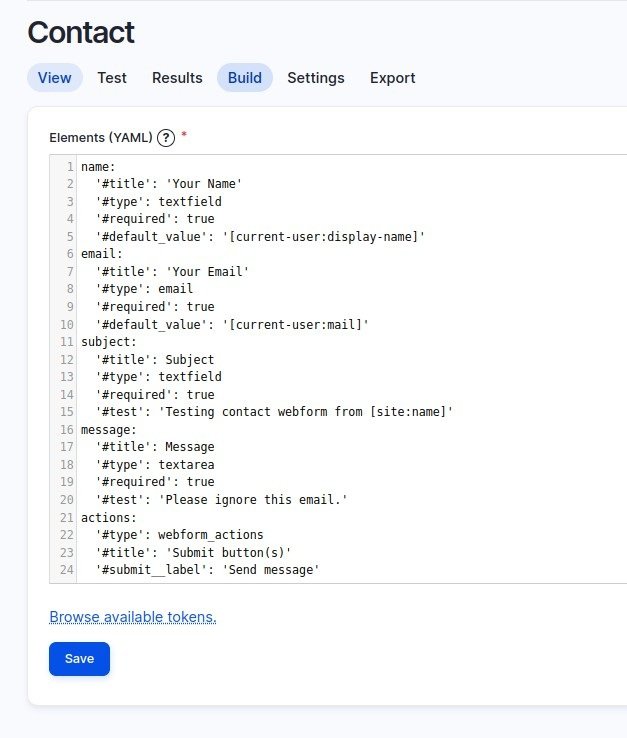Follow the Browse available tokens link
The height and width of the screenshot is (738, 627).
tap(133, 617)
